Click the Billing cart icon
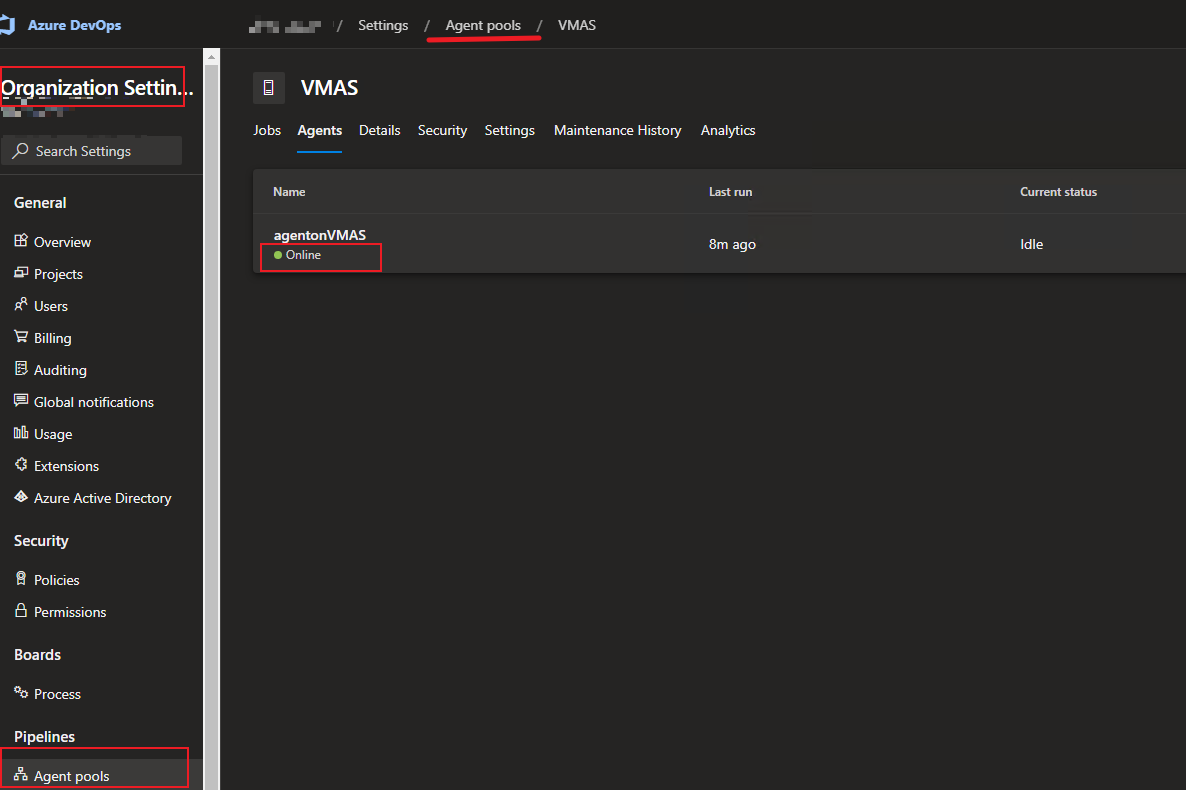The height and width of the screenshot is (790, 1186). point(20,337)
